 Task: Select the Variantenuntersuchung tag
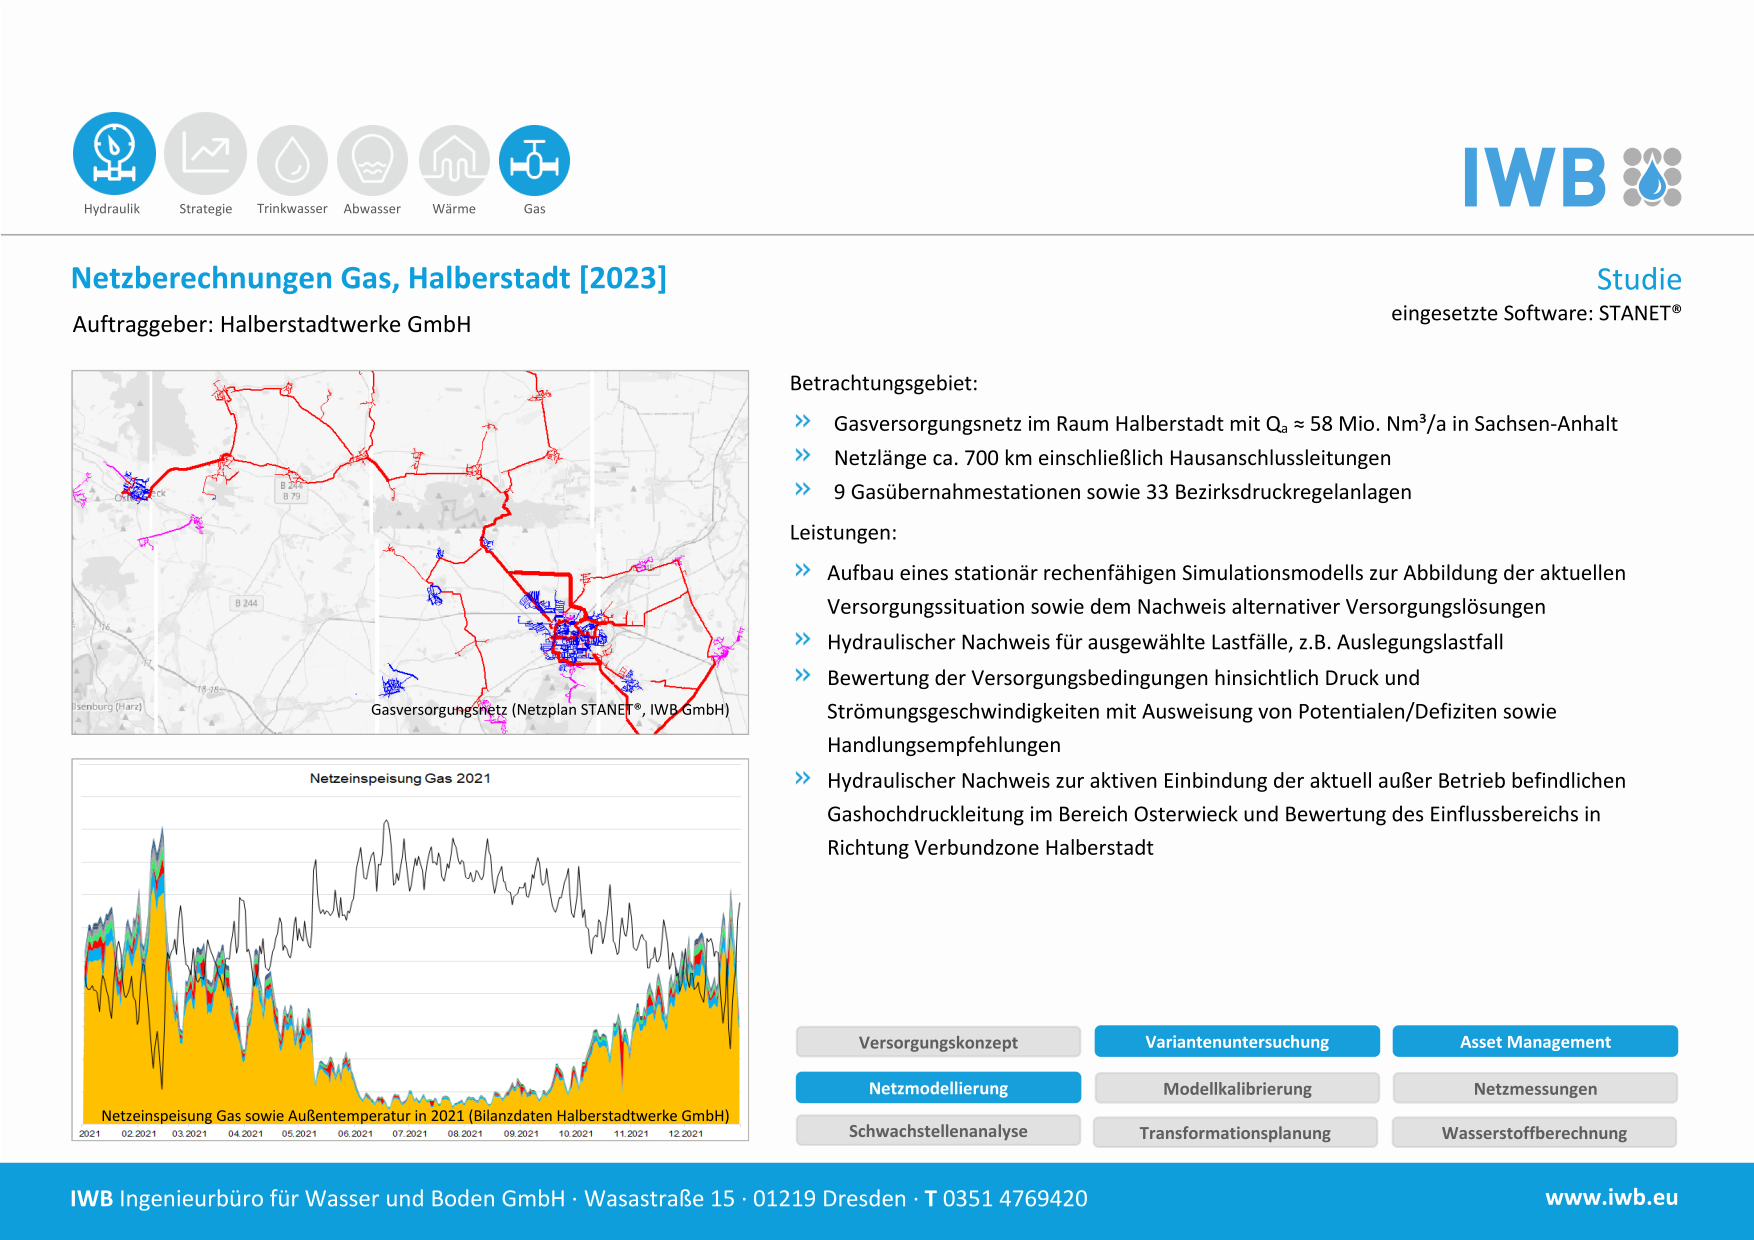tap(1236, 1042)
